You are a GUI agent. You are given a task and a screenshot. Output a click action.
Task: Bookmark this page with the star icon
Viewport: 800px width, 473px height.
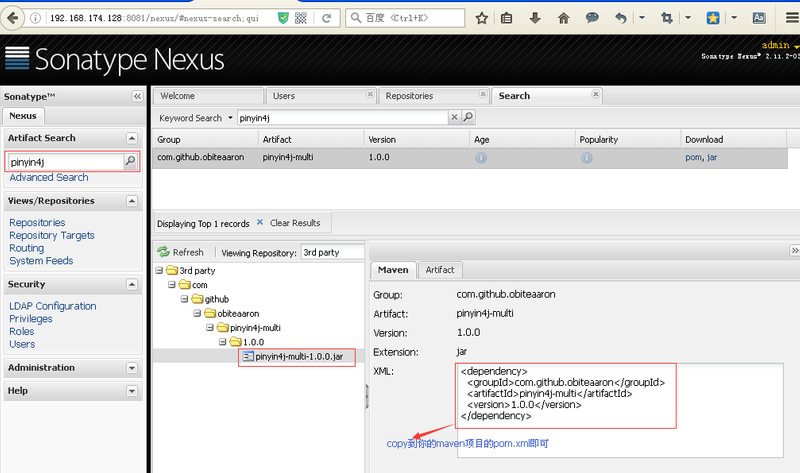(481, 18)
